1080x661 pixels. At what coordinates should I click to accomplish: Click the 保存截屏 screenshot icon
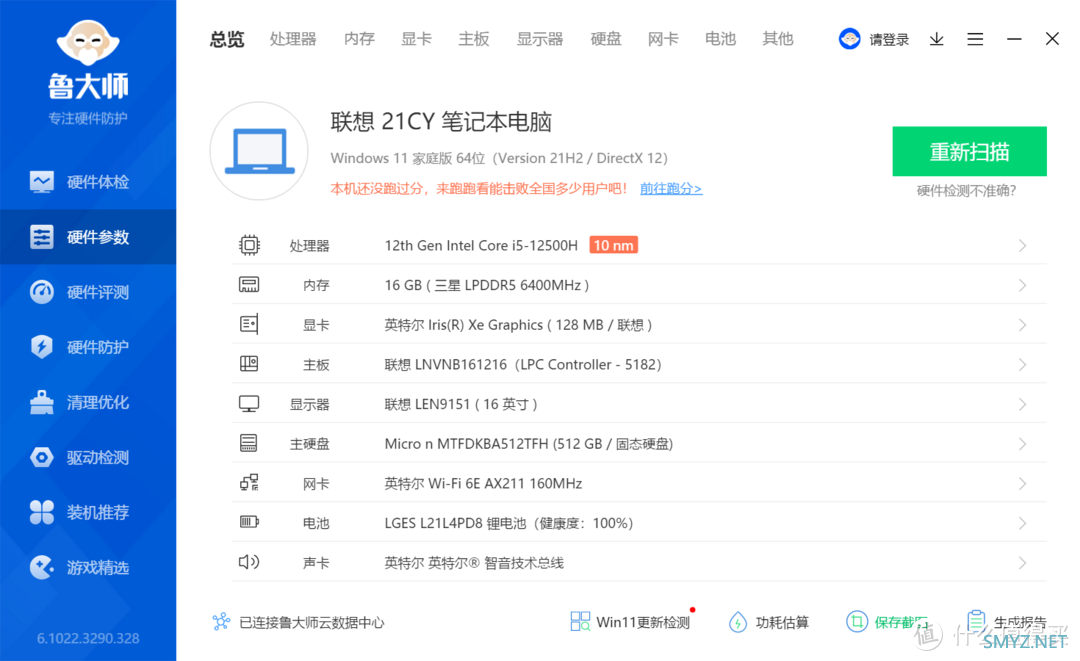pyautogui.click(x=857, y=622)
